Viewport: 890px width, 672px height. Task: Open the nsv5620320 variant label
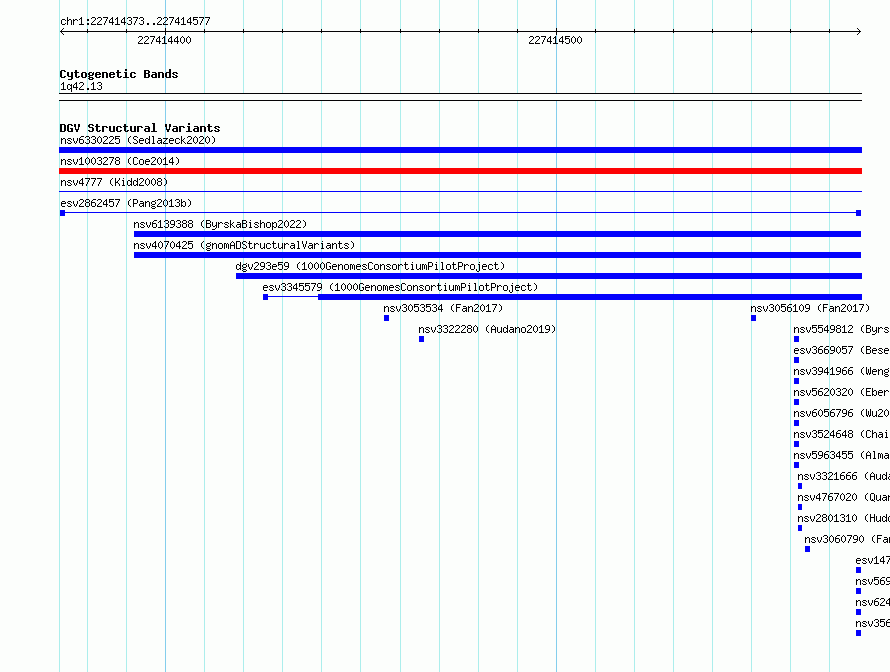click(x=841, y=392)
